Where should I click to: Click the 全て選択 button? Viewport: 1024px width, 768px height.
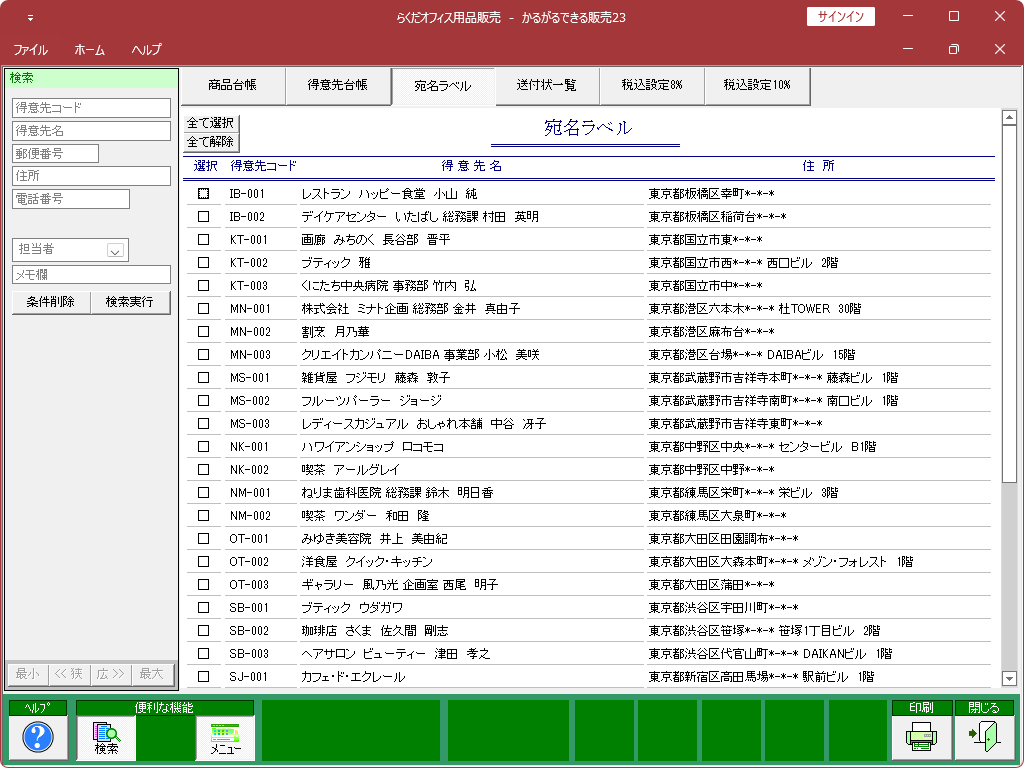click(211, 123)
